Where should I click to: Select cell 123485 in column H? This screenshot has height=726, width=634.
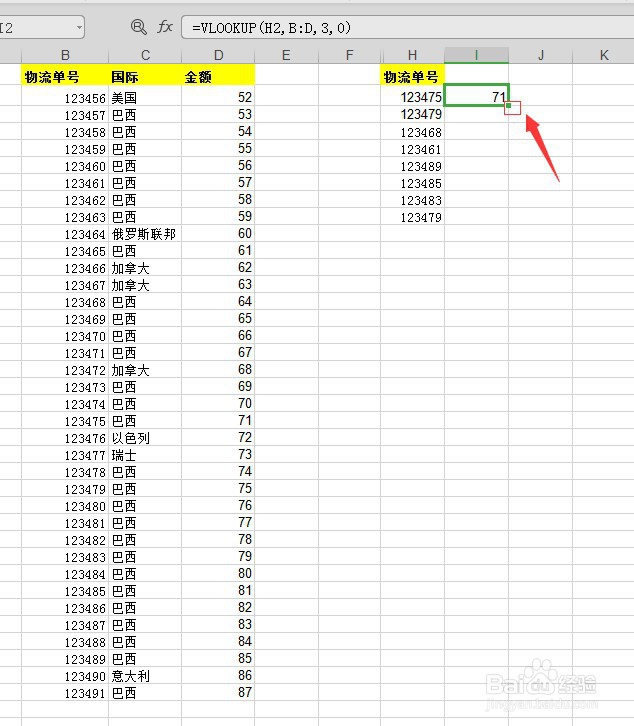click(412, 183)
